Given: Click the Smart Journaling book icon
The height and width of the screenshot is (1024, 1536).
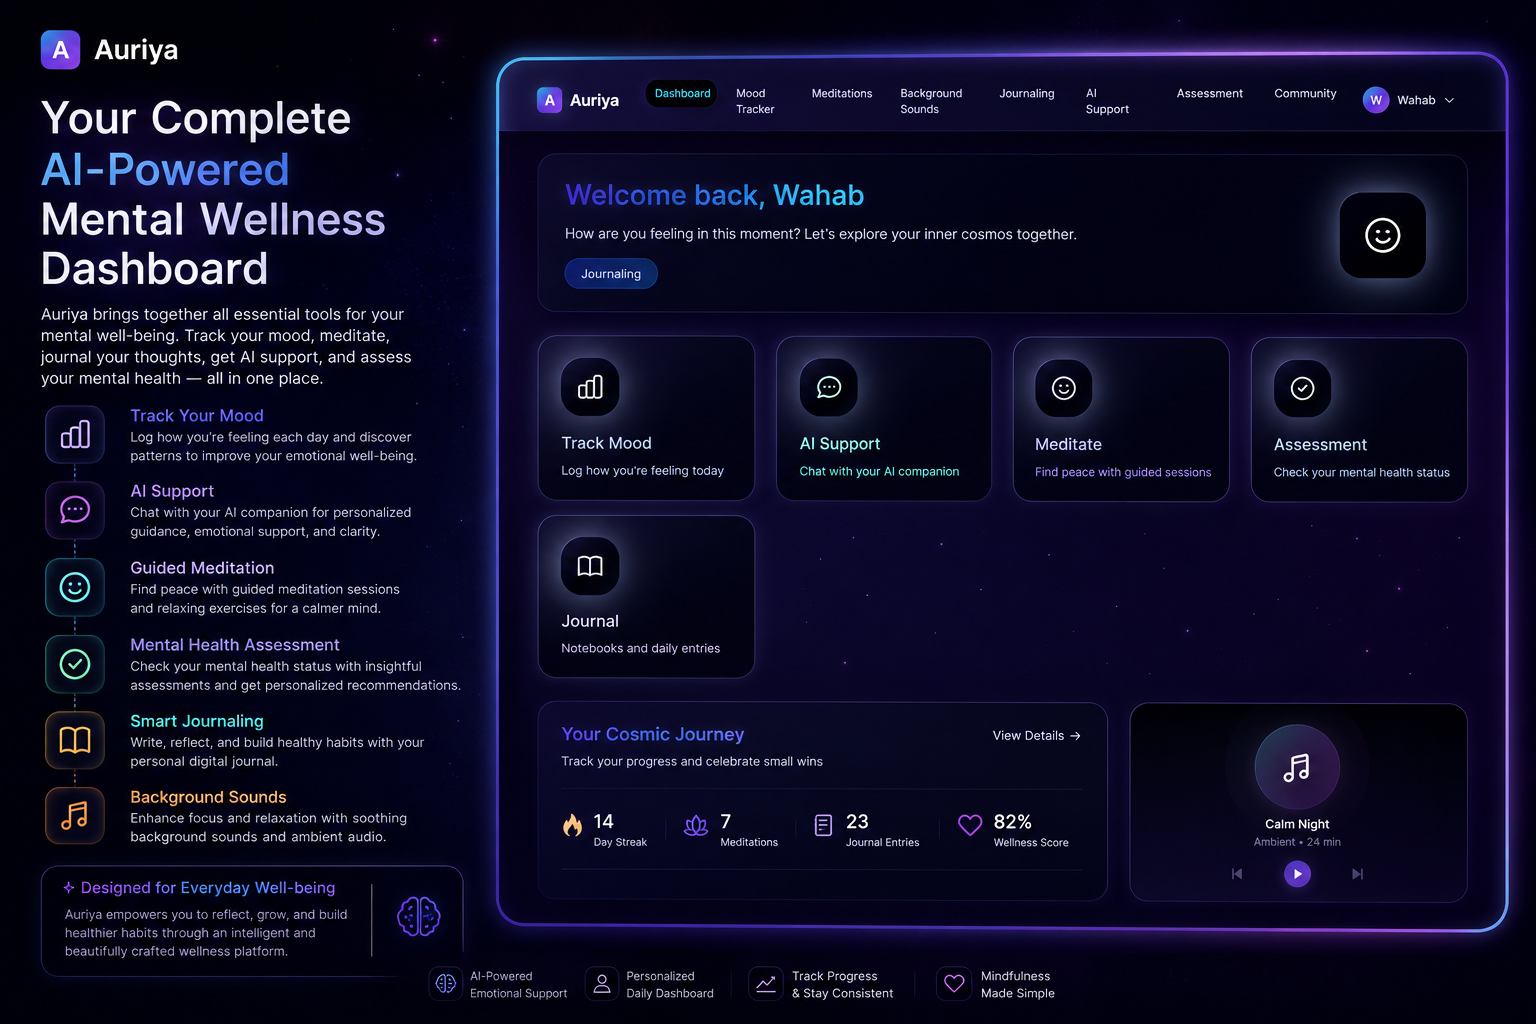Looking at the screenshot, I should (75, 740).
